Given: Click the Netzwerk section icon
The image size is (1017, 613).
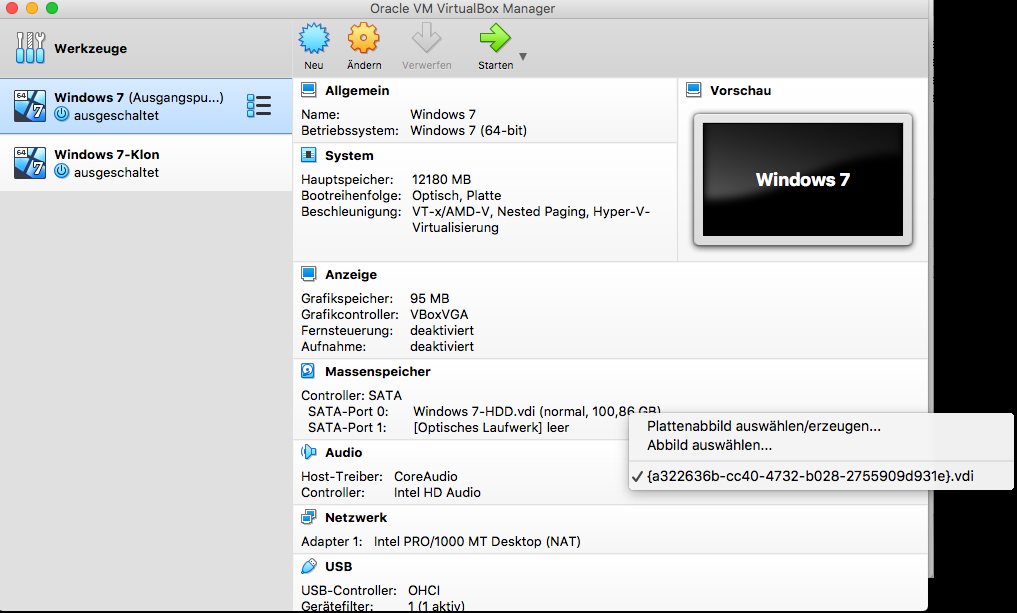Looking at the screenshot, I should 309,517.
